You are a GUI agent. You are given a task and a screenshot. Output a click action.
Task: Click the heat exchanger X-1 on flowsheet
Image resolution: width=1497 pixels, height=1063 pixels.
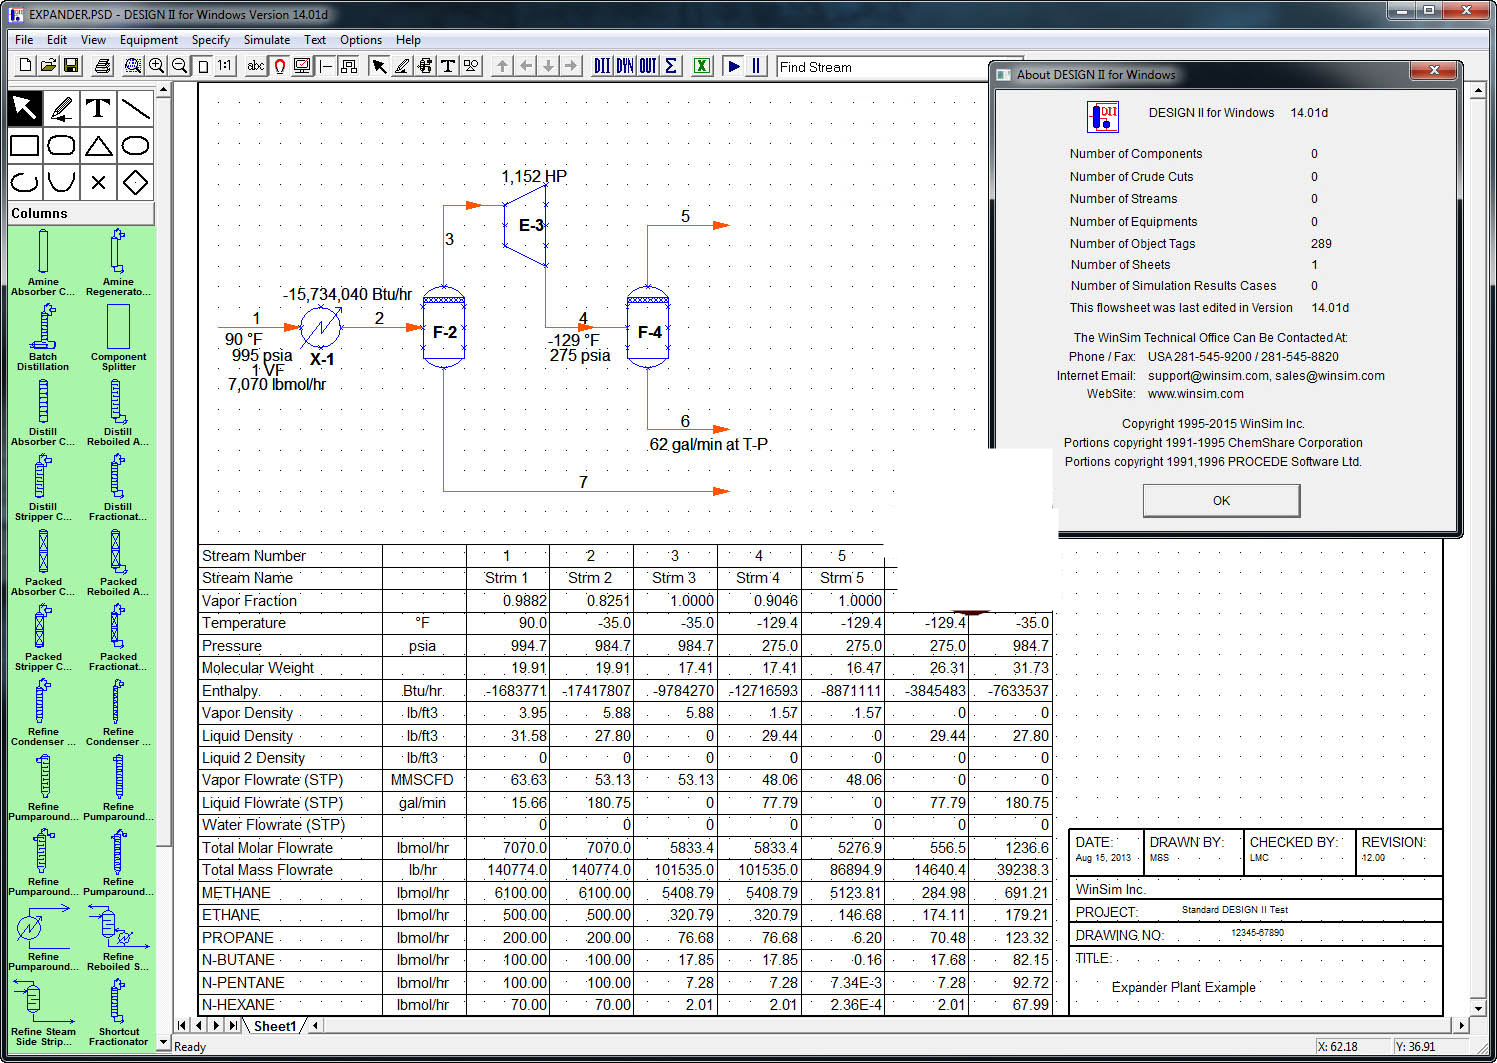[x=321, y=327]
